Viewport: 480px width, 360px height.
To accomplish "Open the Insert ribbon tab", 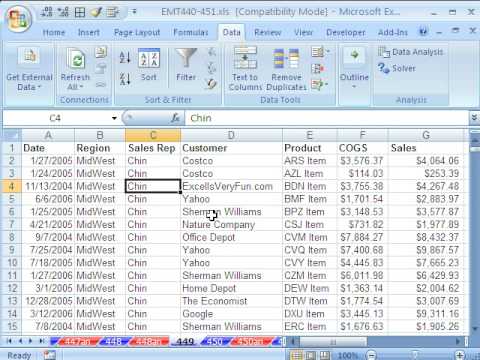I will 89,32.
